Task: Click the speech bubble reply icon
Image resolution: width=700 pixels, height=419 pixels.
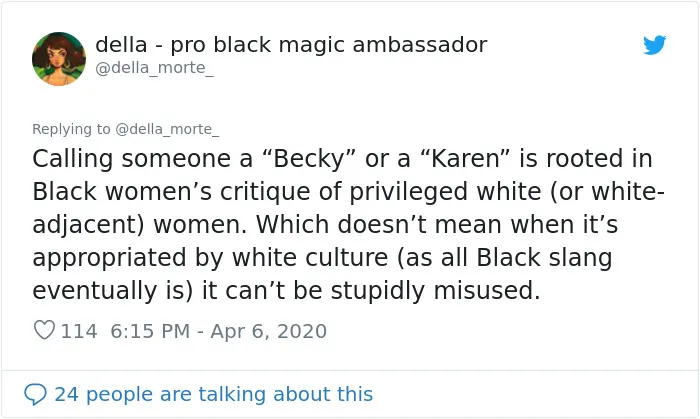Action: pos(35,394)
